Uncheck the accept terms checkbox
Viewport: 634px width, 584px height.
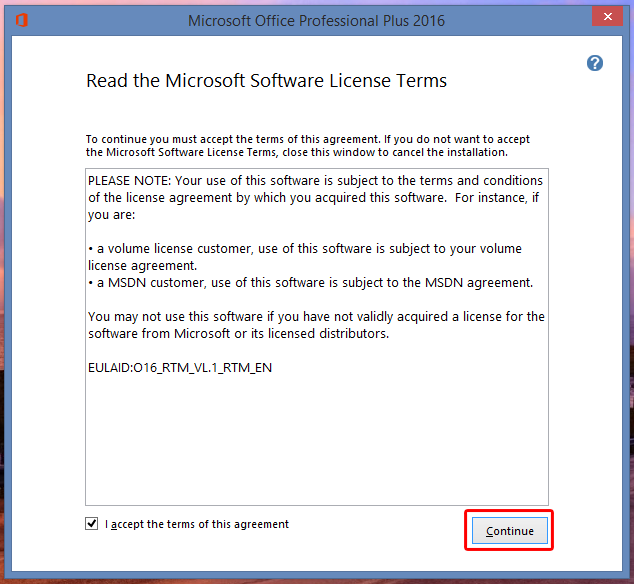91,523
